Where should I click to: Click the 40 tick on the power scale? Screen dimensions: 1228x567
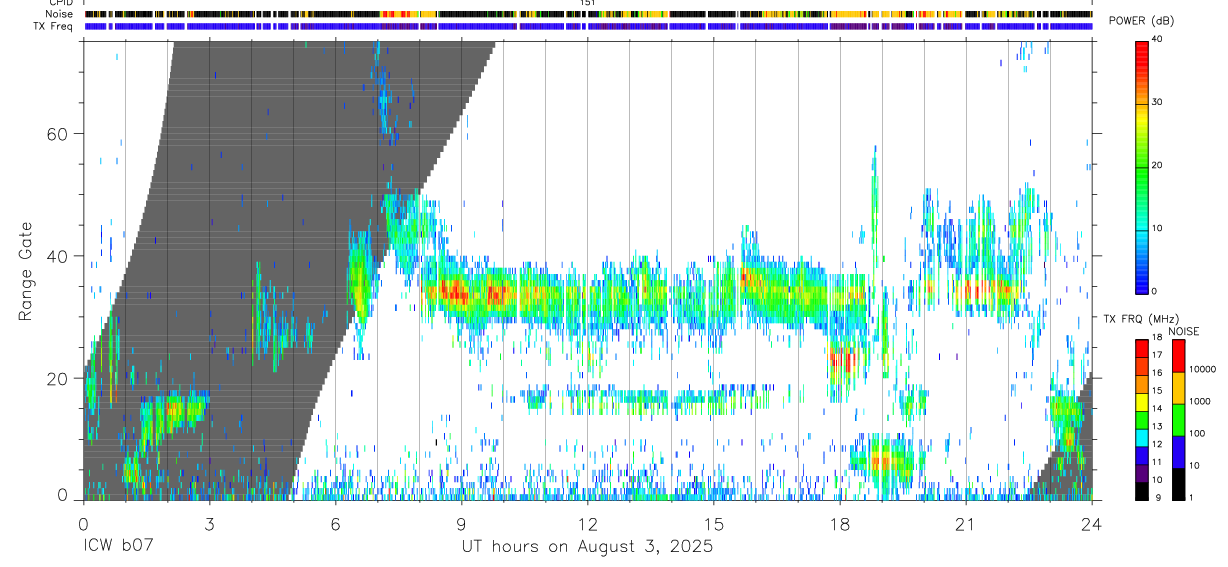1157,40
